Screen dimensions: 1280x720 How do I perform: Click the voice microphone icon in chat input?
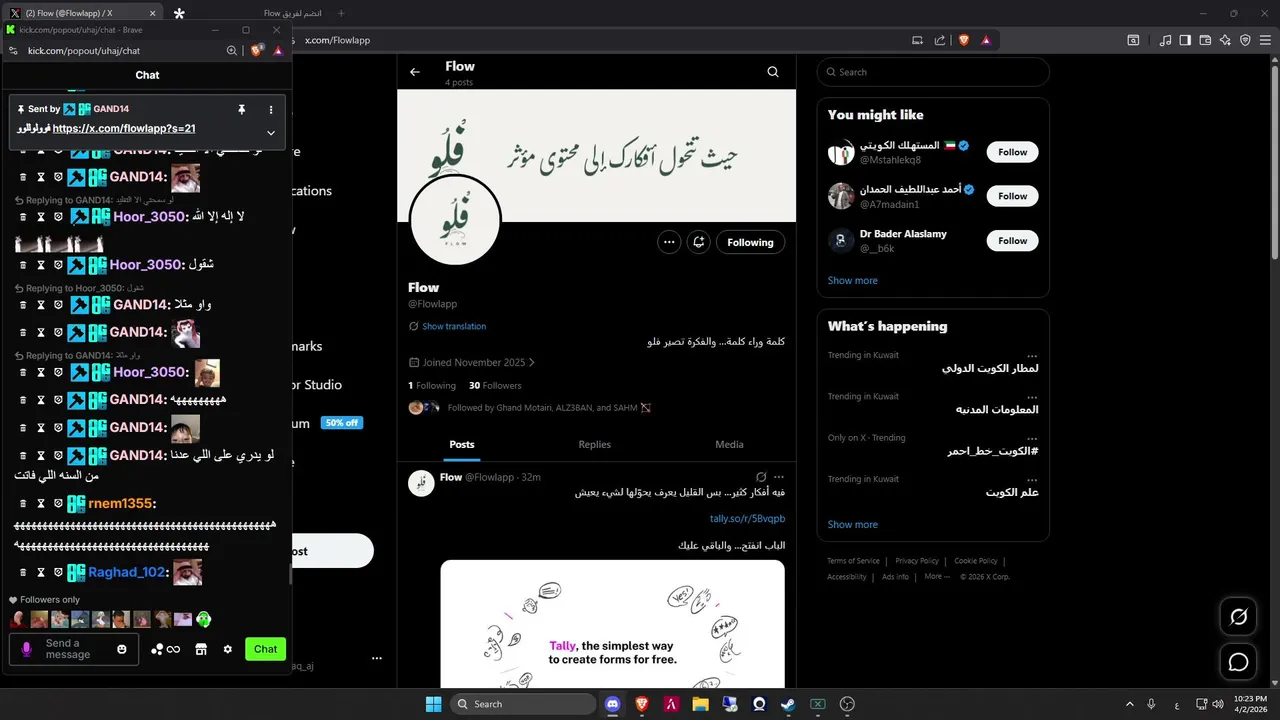[x=27, y=649]
